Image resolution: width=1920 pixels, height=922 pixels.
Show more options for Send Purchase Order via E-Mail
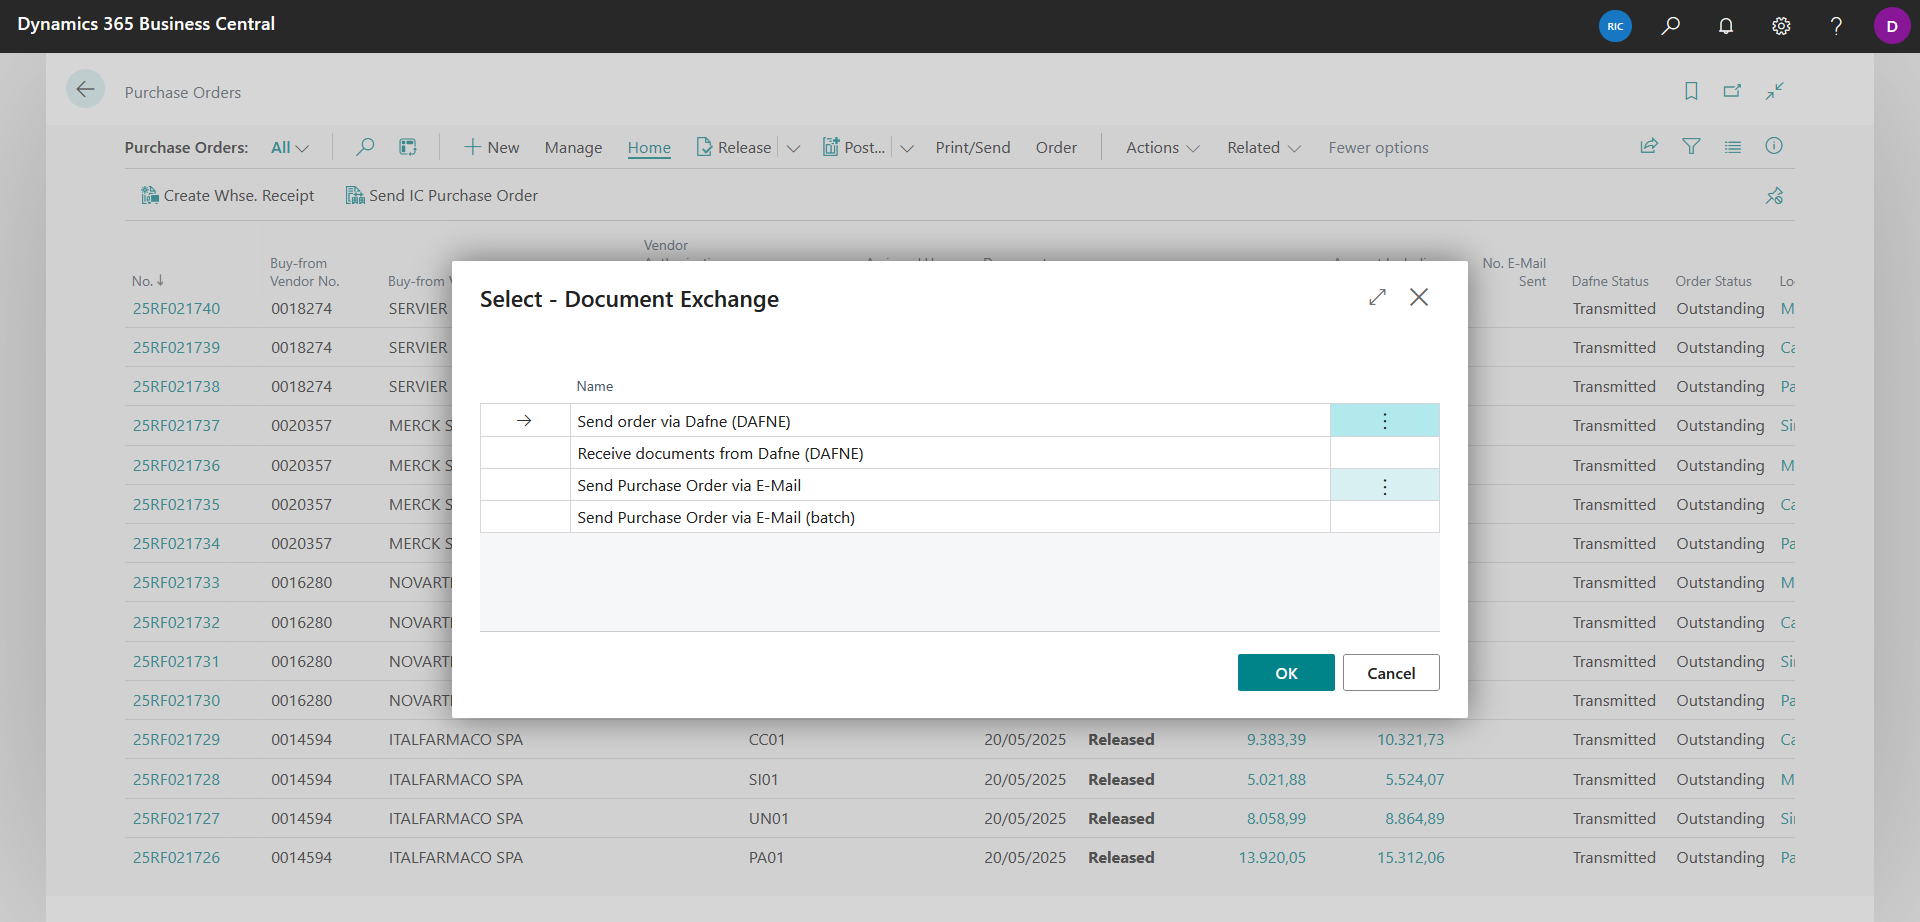pos(1385,486)
